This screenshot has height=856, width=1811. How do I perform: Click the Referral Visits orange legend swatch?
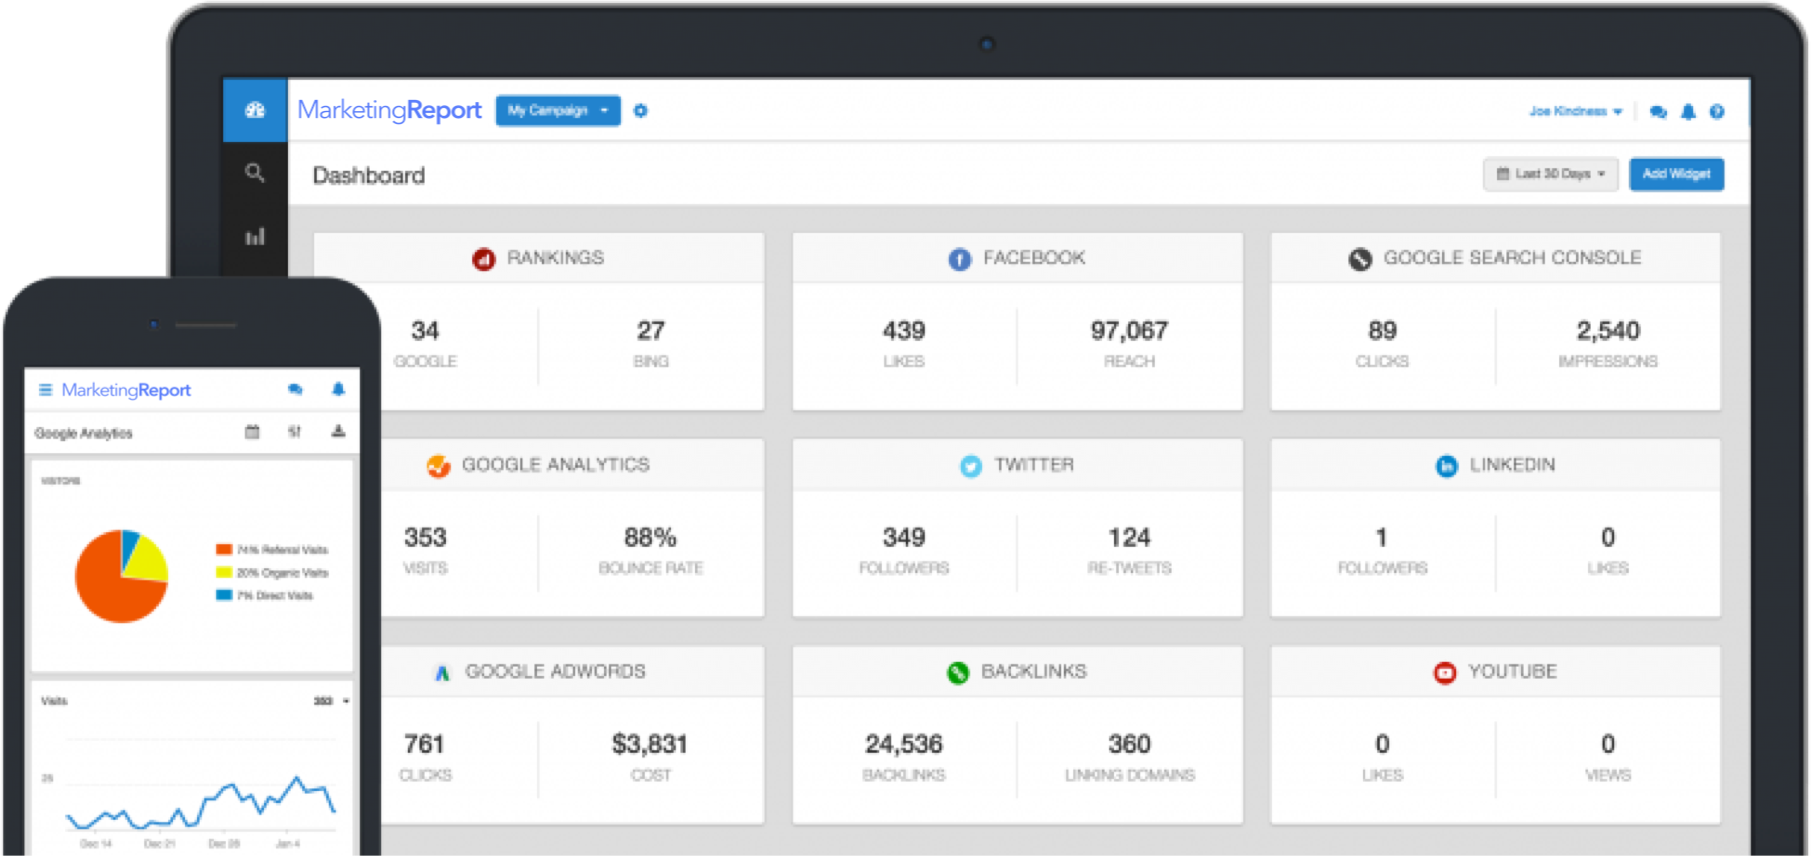[x=224, y=550]
